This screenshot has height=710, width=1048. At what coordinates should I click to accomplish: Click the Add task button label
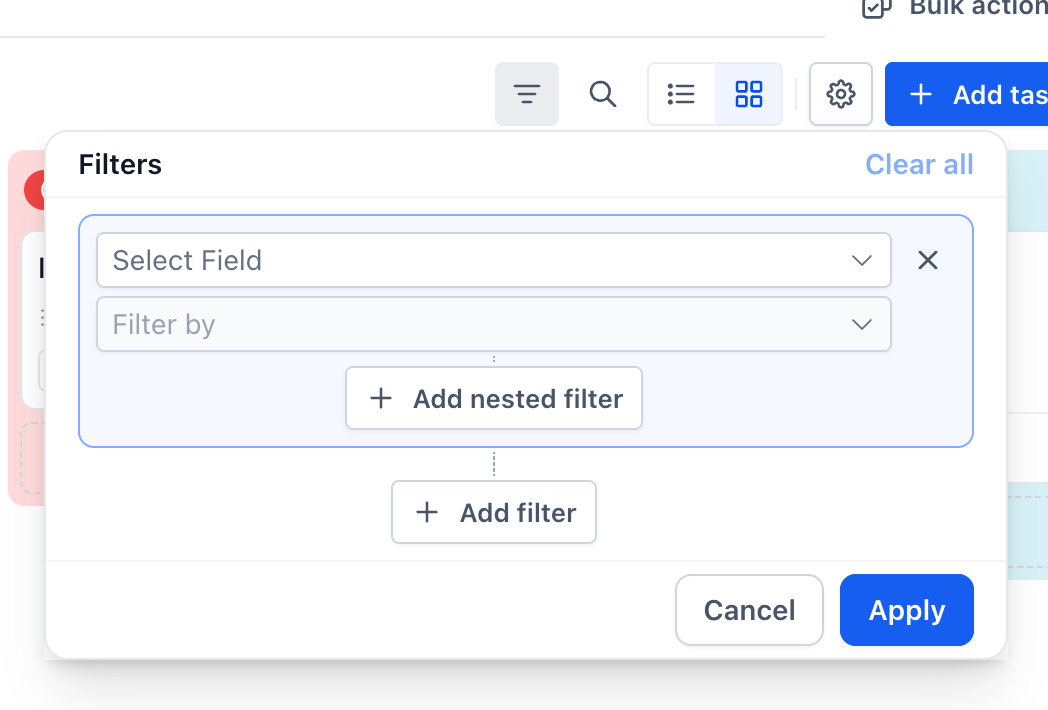tap(1000, 94)
